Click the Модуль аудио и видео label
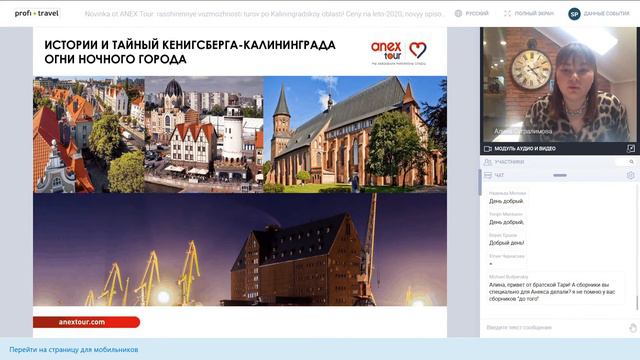The image size is (640, 360). (525, 149)
